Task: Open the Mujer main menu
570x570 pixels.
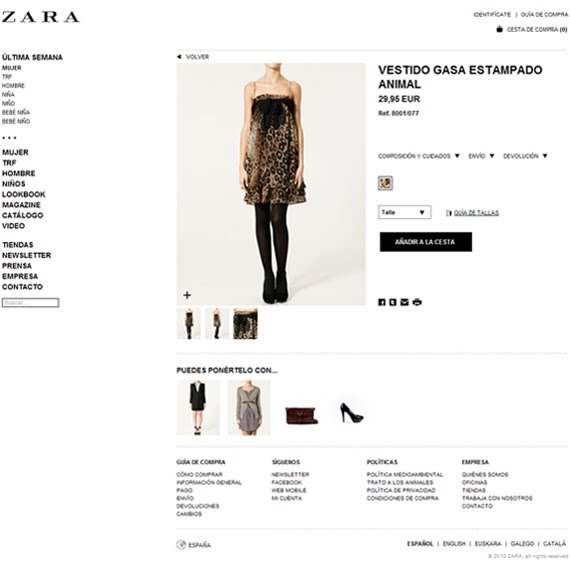Action: click(x=15, y=152)
